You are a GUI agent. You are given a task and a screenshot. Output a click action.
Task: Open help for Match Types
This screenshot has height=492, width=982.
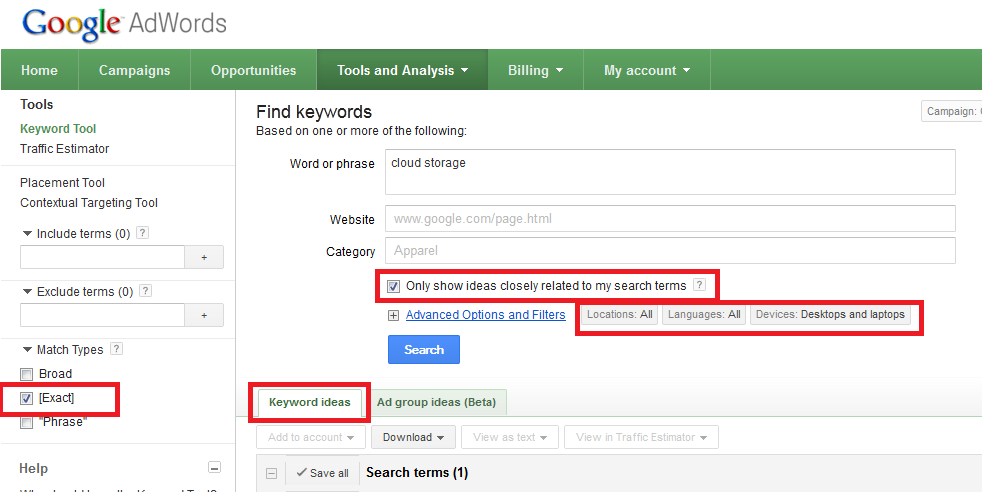click(116, 349)
